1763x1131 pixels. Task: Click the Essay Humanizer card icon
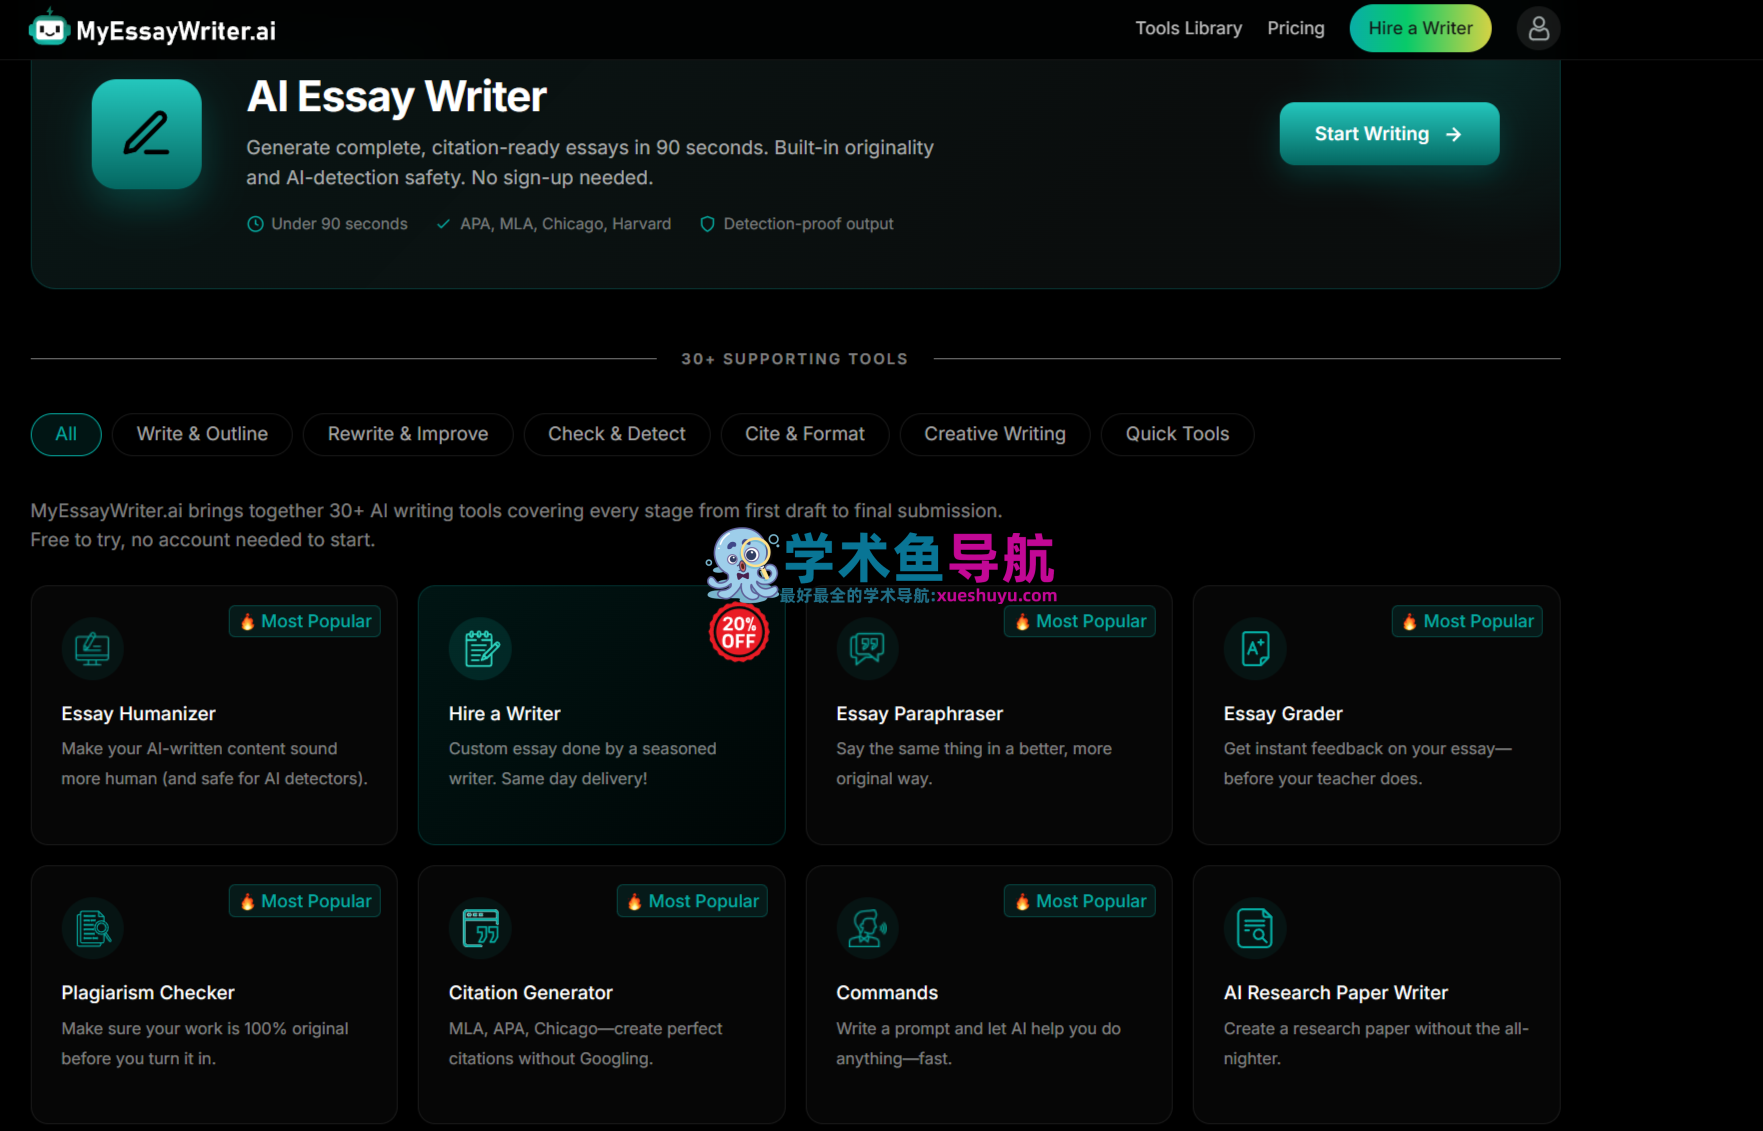coord(92,648)
